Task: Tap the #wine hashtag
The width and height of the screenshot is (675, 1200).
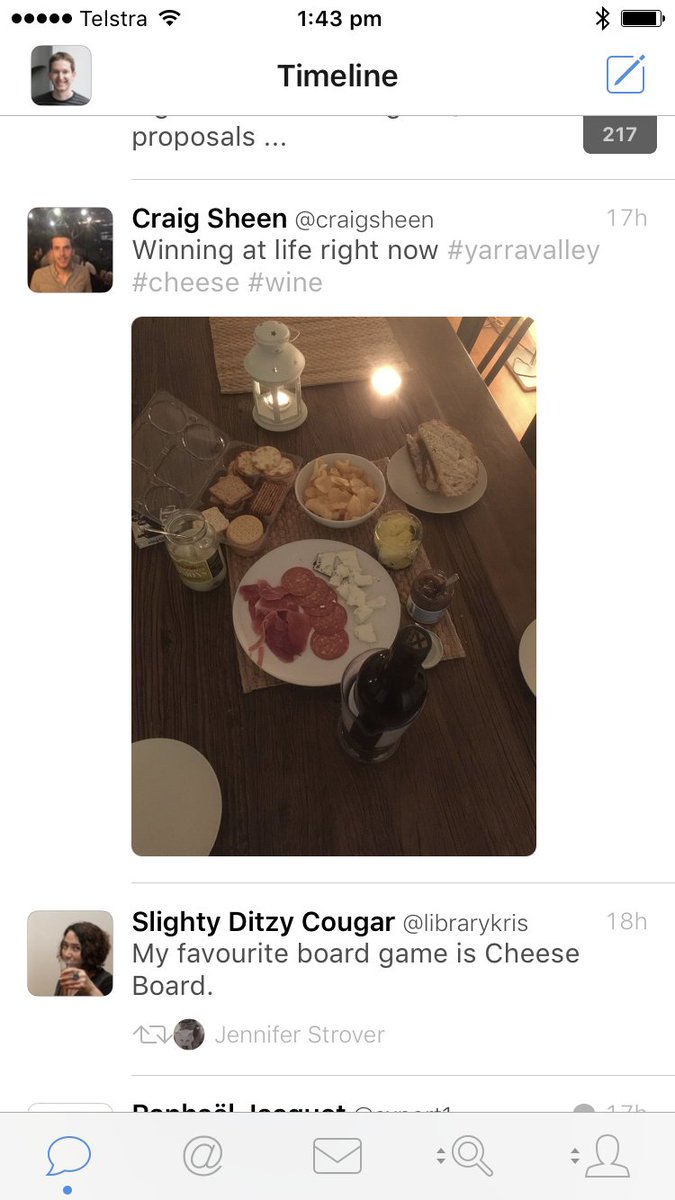Action: 286,283
